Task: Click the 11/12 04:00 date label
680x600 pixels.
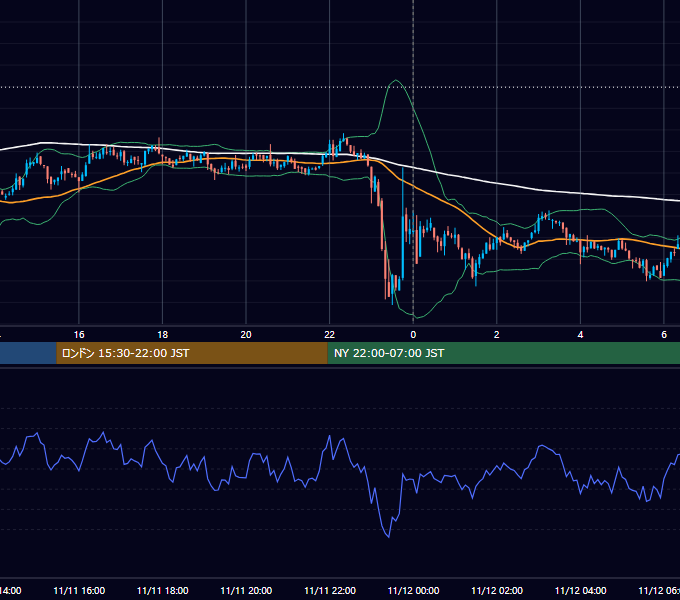Action: click(581, 590)
